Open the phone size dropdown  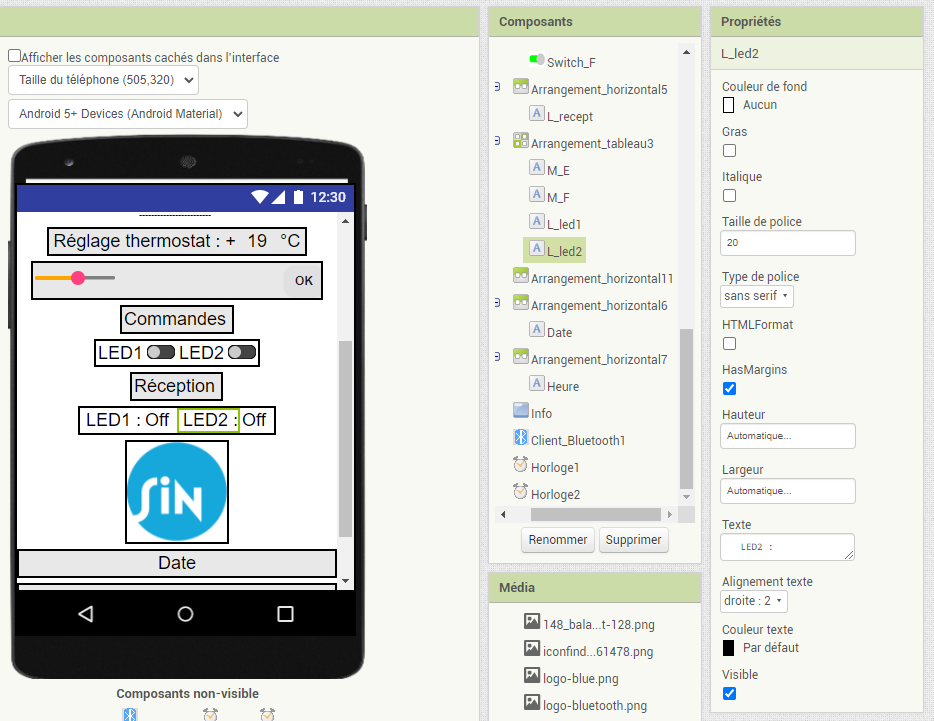[x=103, y=80]
